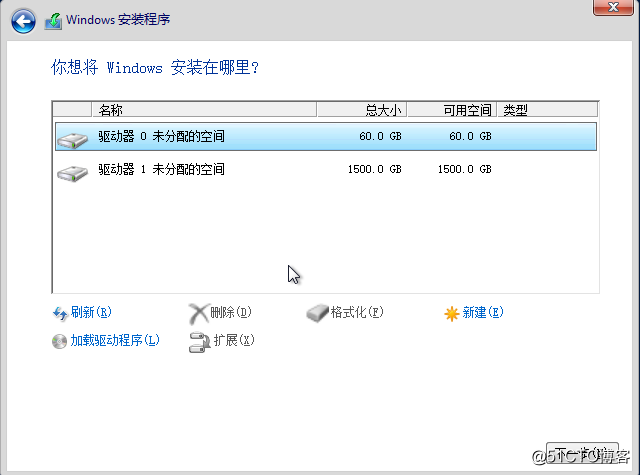This screenshot has height=475, width=640.
Task: Click the drive icon for 驱动器 1
Action: [73, 173]
